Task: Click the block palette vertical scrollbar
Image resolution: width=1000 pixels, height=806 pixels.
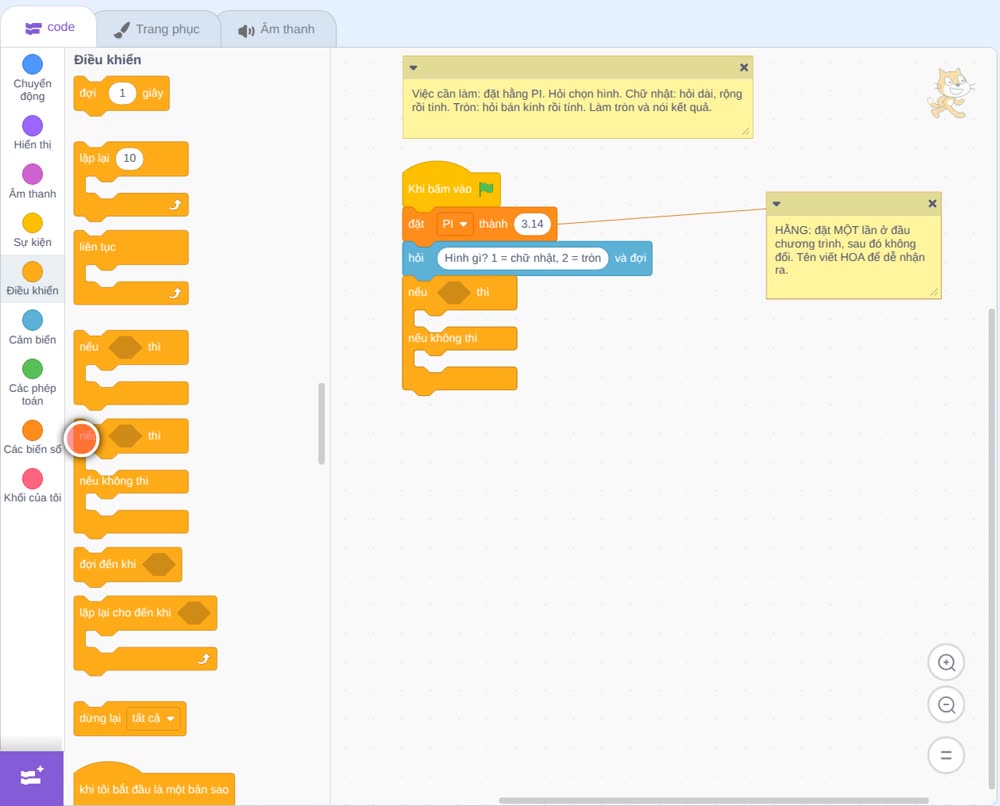Action: coord(321,423)
